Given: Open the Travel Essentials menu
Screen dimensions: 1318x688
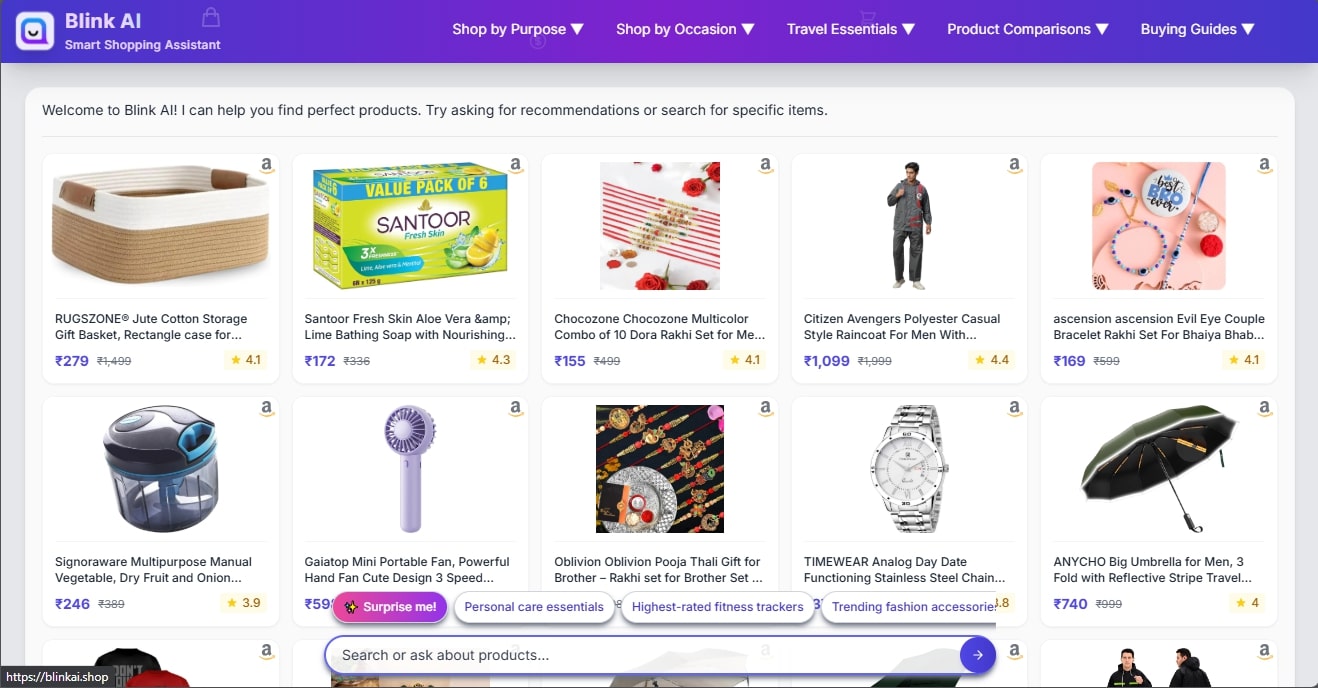Looking at the screenshot, I should coord(850,29).
